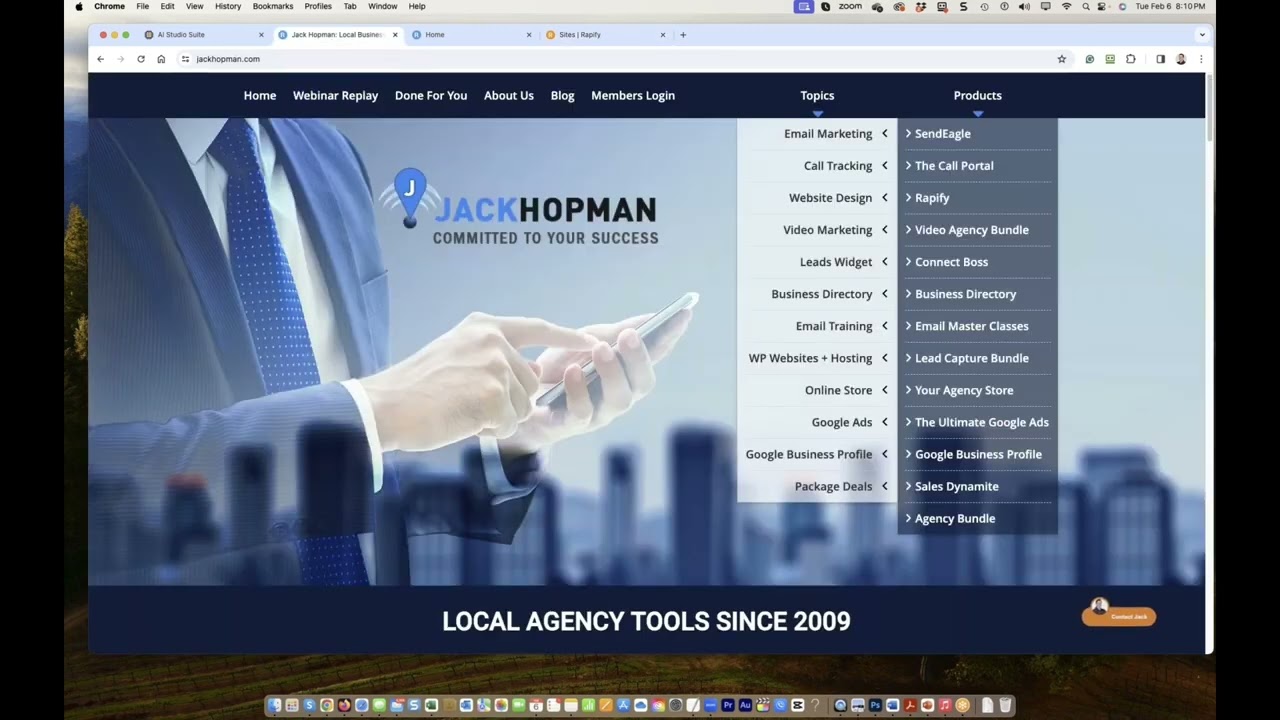Open the Chrome profile avatar
This screenshot has width=1280, height=720.
(x=1181, y=59)
